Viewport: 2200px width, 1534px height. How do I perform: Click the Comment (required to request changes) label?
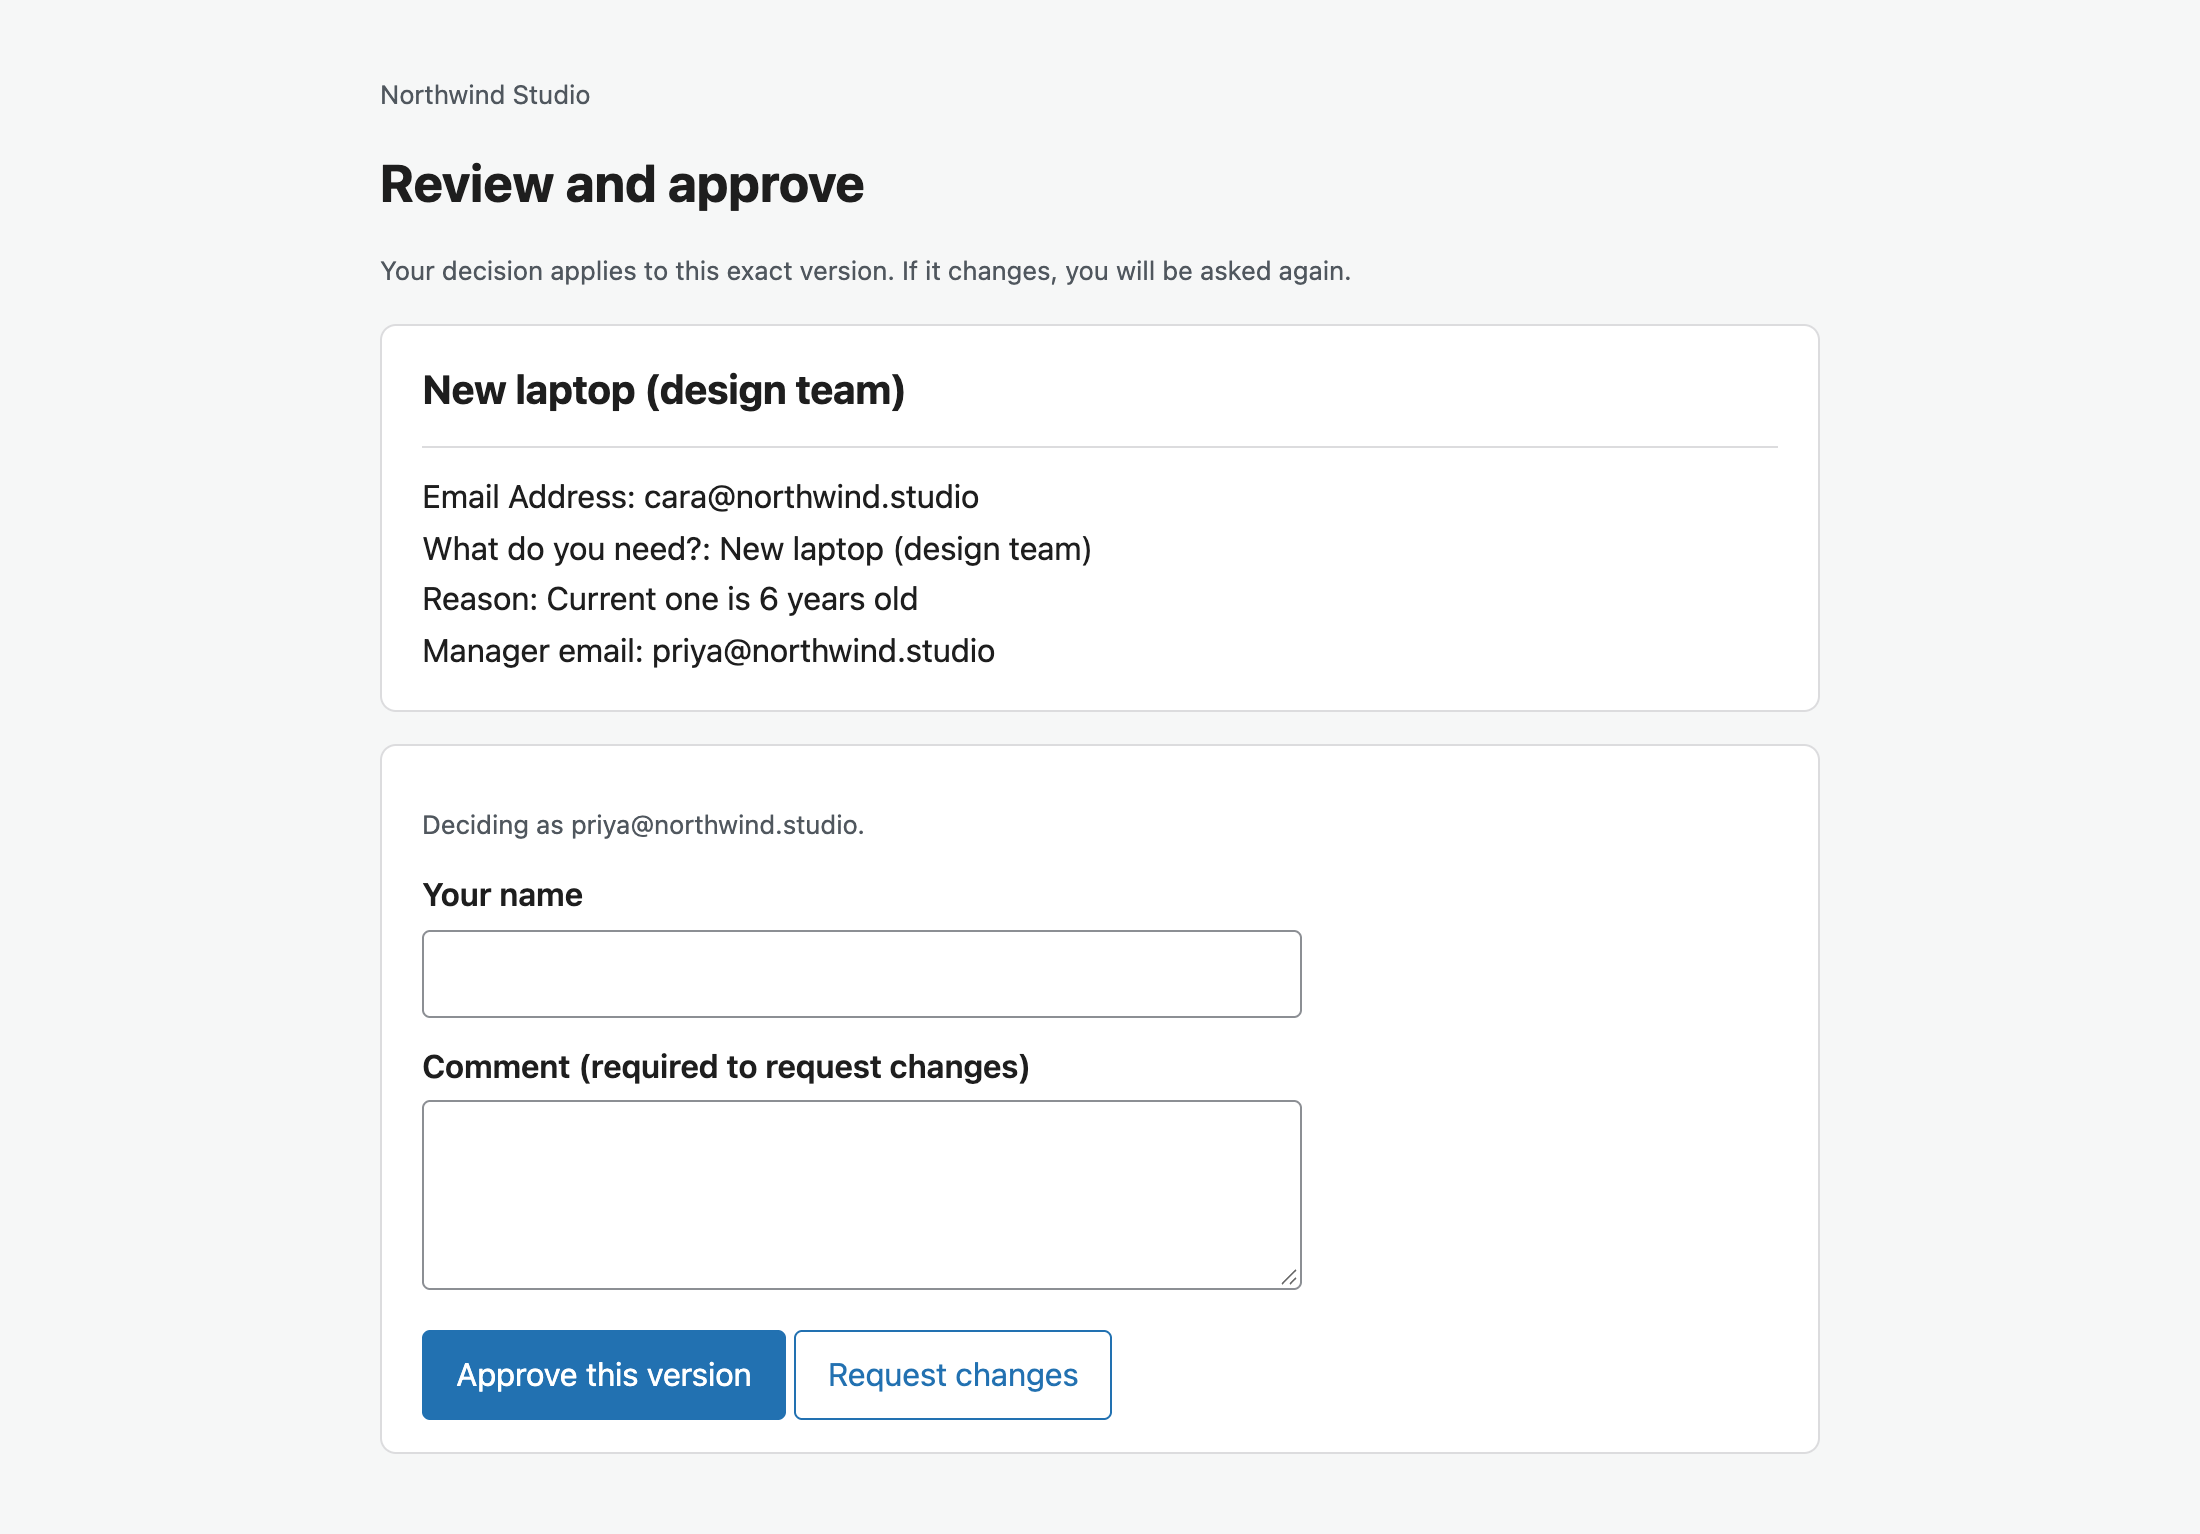pyautogui.click(x=726, y=1067)
